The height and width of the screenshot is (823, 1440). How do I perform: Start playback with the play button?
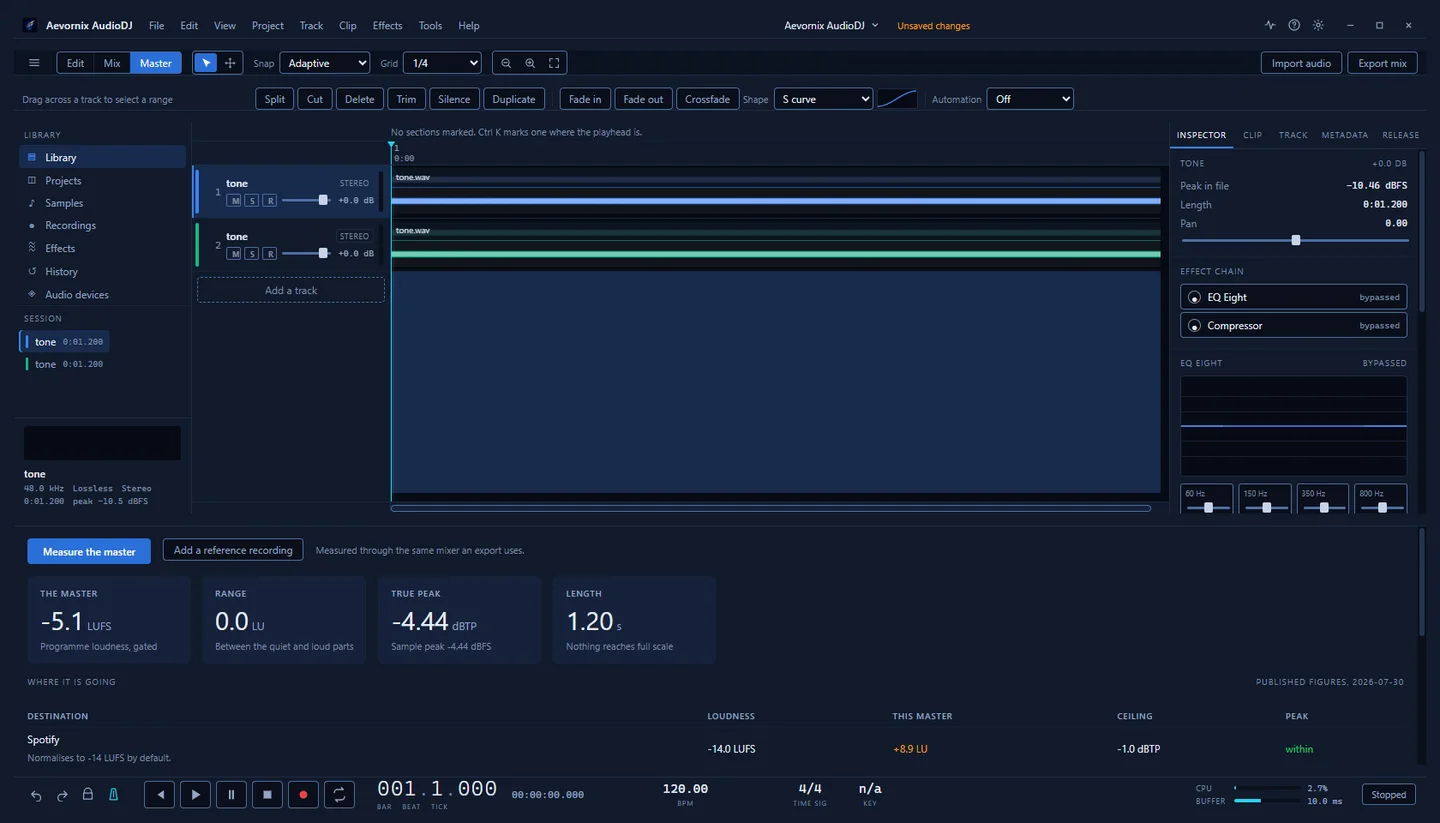coord(195,795)
